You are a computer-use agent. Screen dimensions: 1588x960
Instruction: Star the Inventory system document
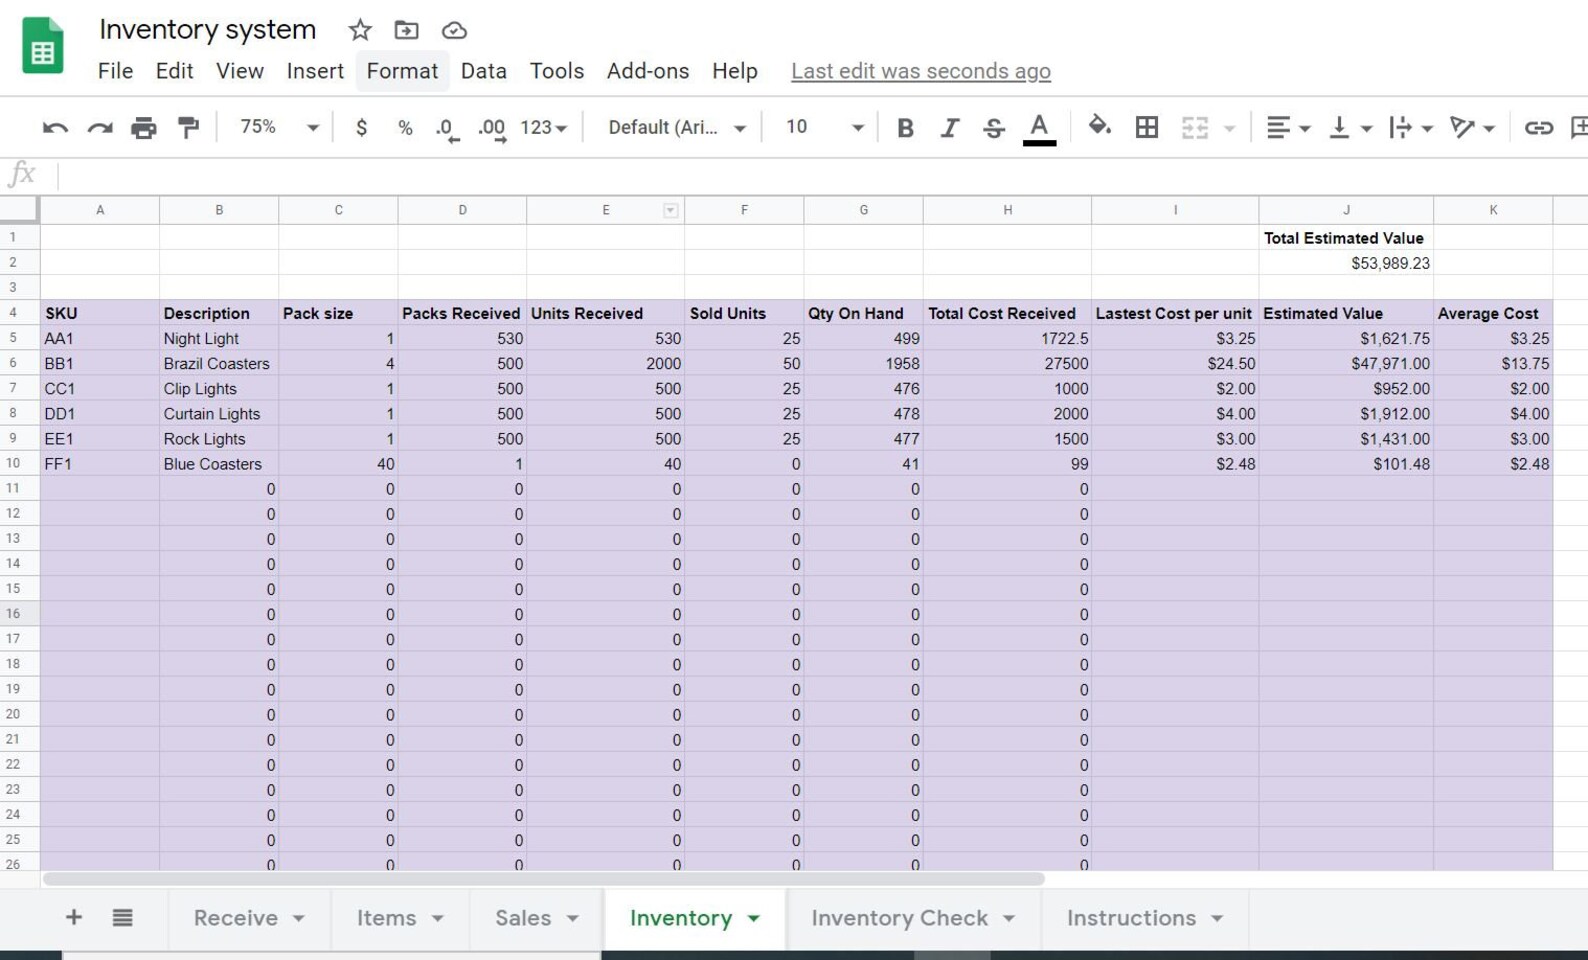point(360,30)
